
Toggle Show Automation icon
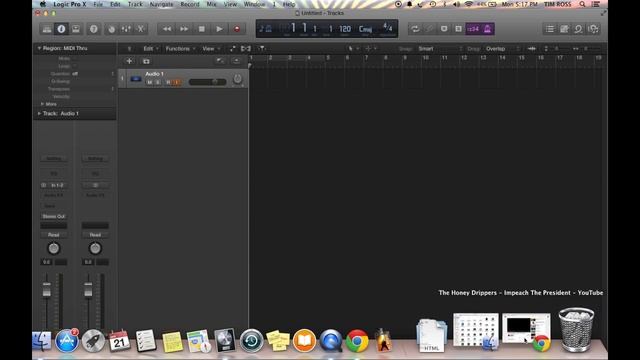pos(232,49)
